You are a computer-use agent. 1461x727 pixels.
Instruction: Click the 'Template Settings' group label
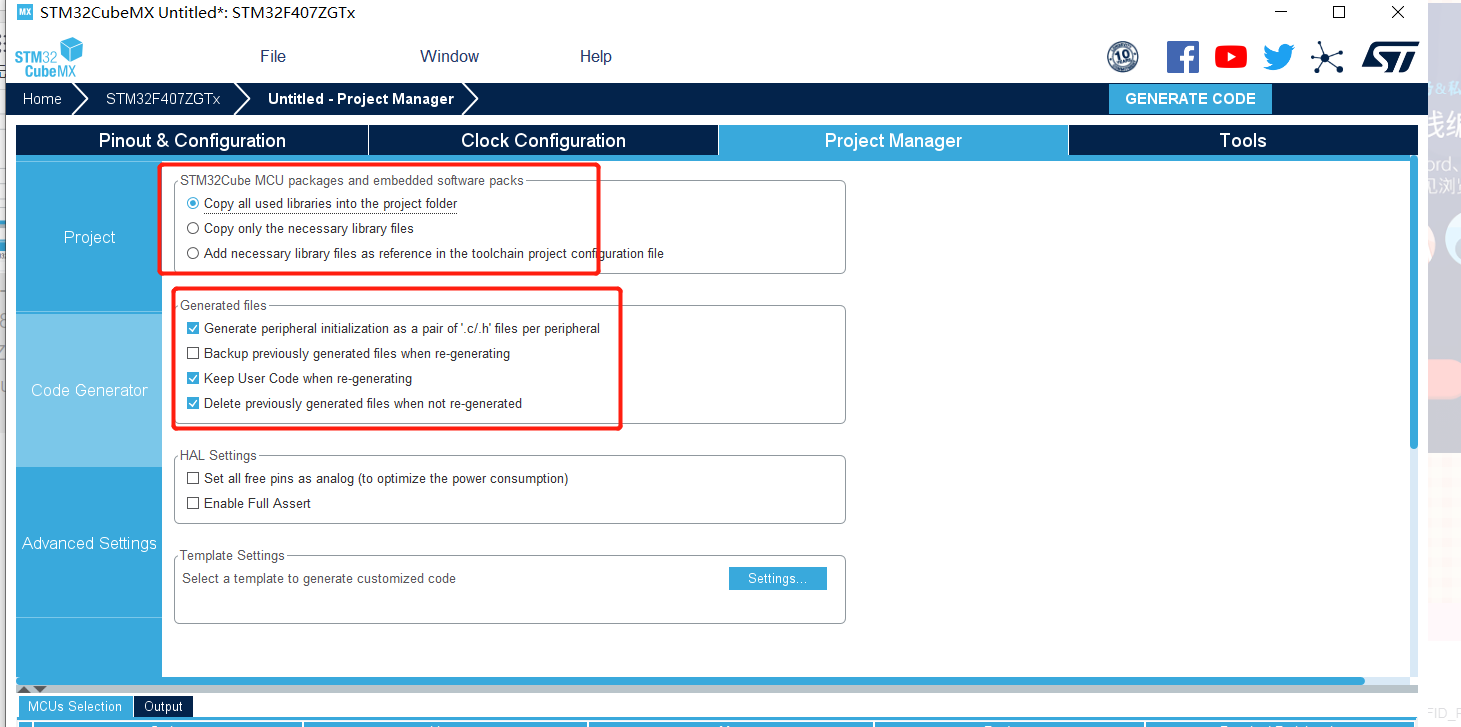click(232, 555)
